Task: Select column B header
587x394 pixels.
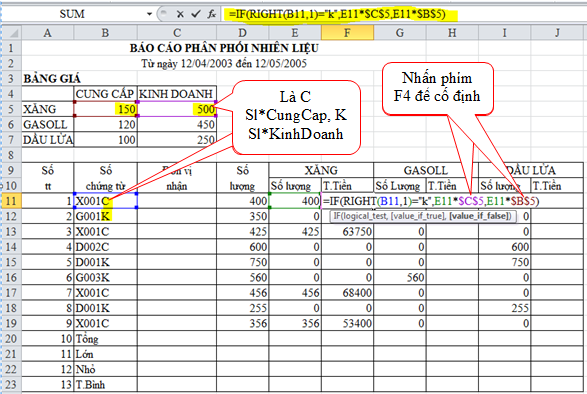Action: (x=105, y=33)
